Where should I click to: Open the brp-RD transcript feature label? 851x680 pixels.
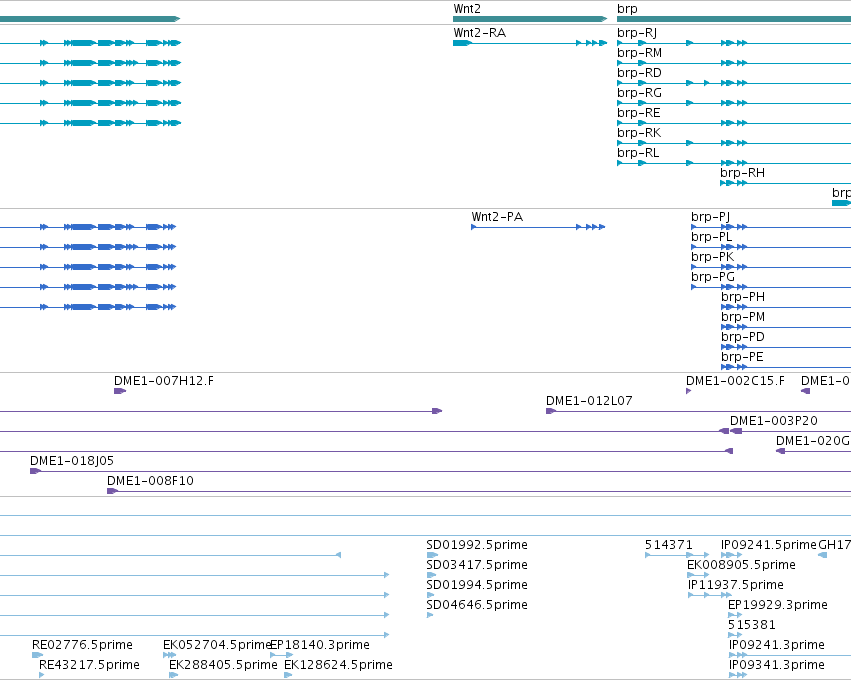pos(639,73)
